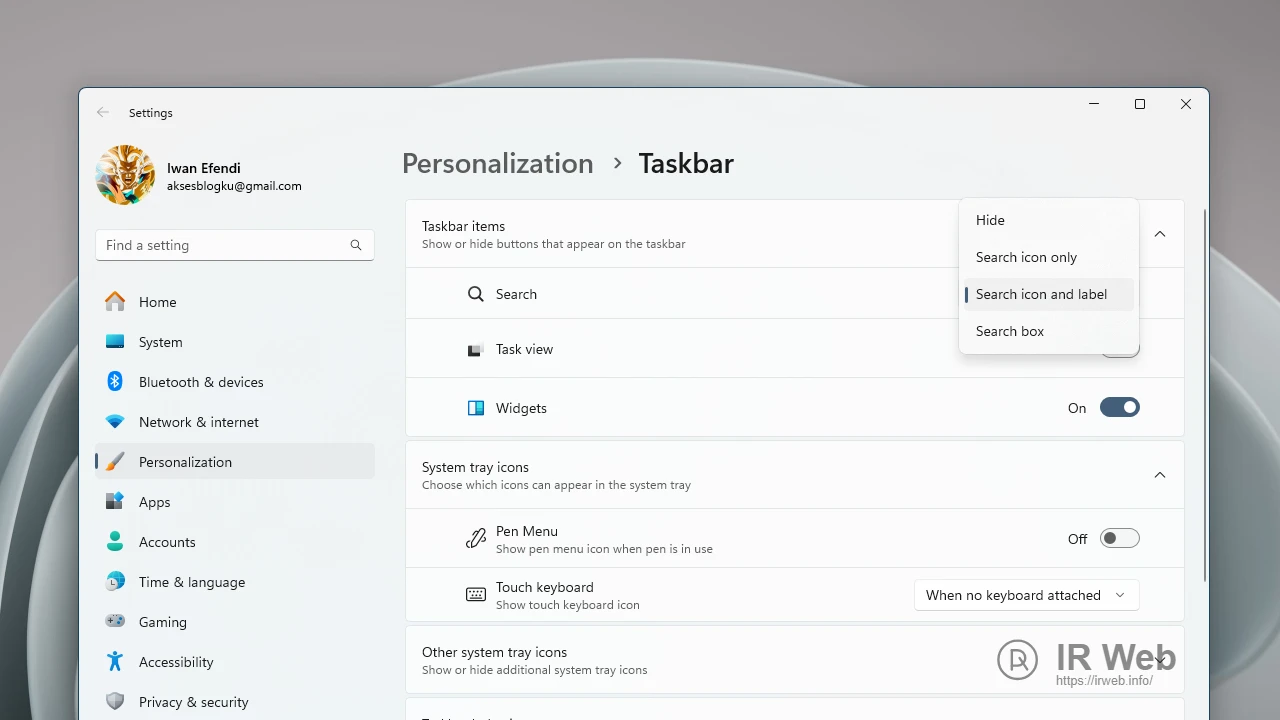Click the Accessibility figure icon
Image resolution: width=1280 pixels, height=720 pixels.
[115, 662]
